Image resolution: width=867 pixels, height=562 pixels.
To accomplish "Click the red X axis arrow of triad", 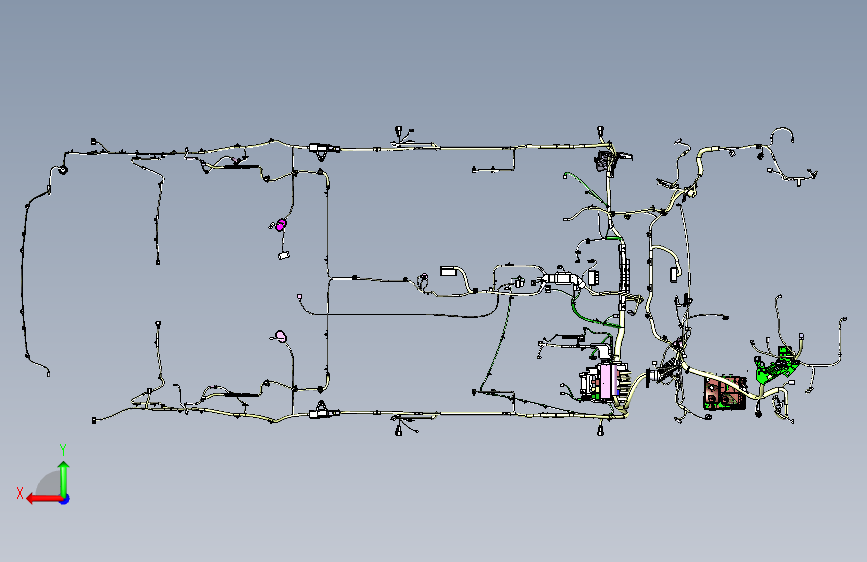I will pos(44,499).
